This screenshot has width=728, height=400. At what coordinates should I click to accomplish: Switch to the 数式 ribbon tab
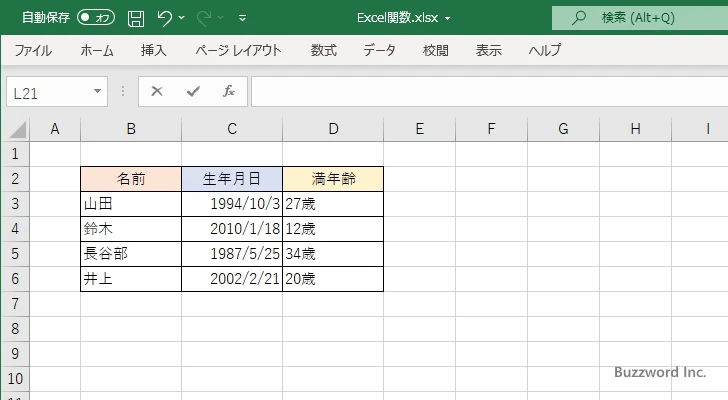coord(324,50)
